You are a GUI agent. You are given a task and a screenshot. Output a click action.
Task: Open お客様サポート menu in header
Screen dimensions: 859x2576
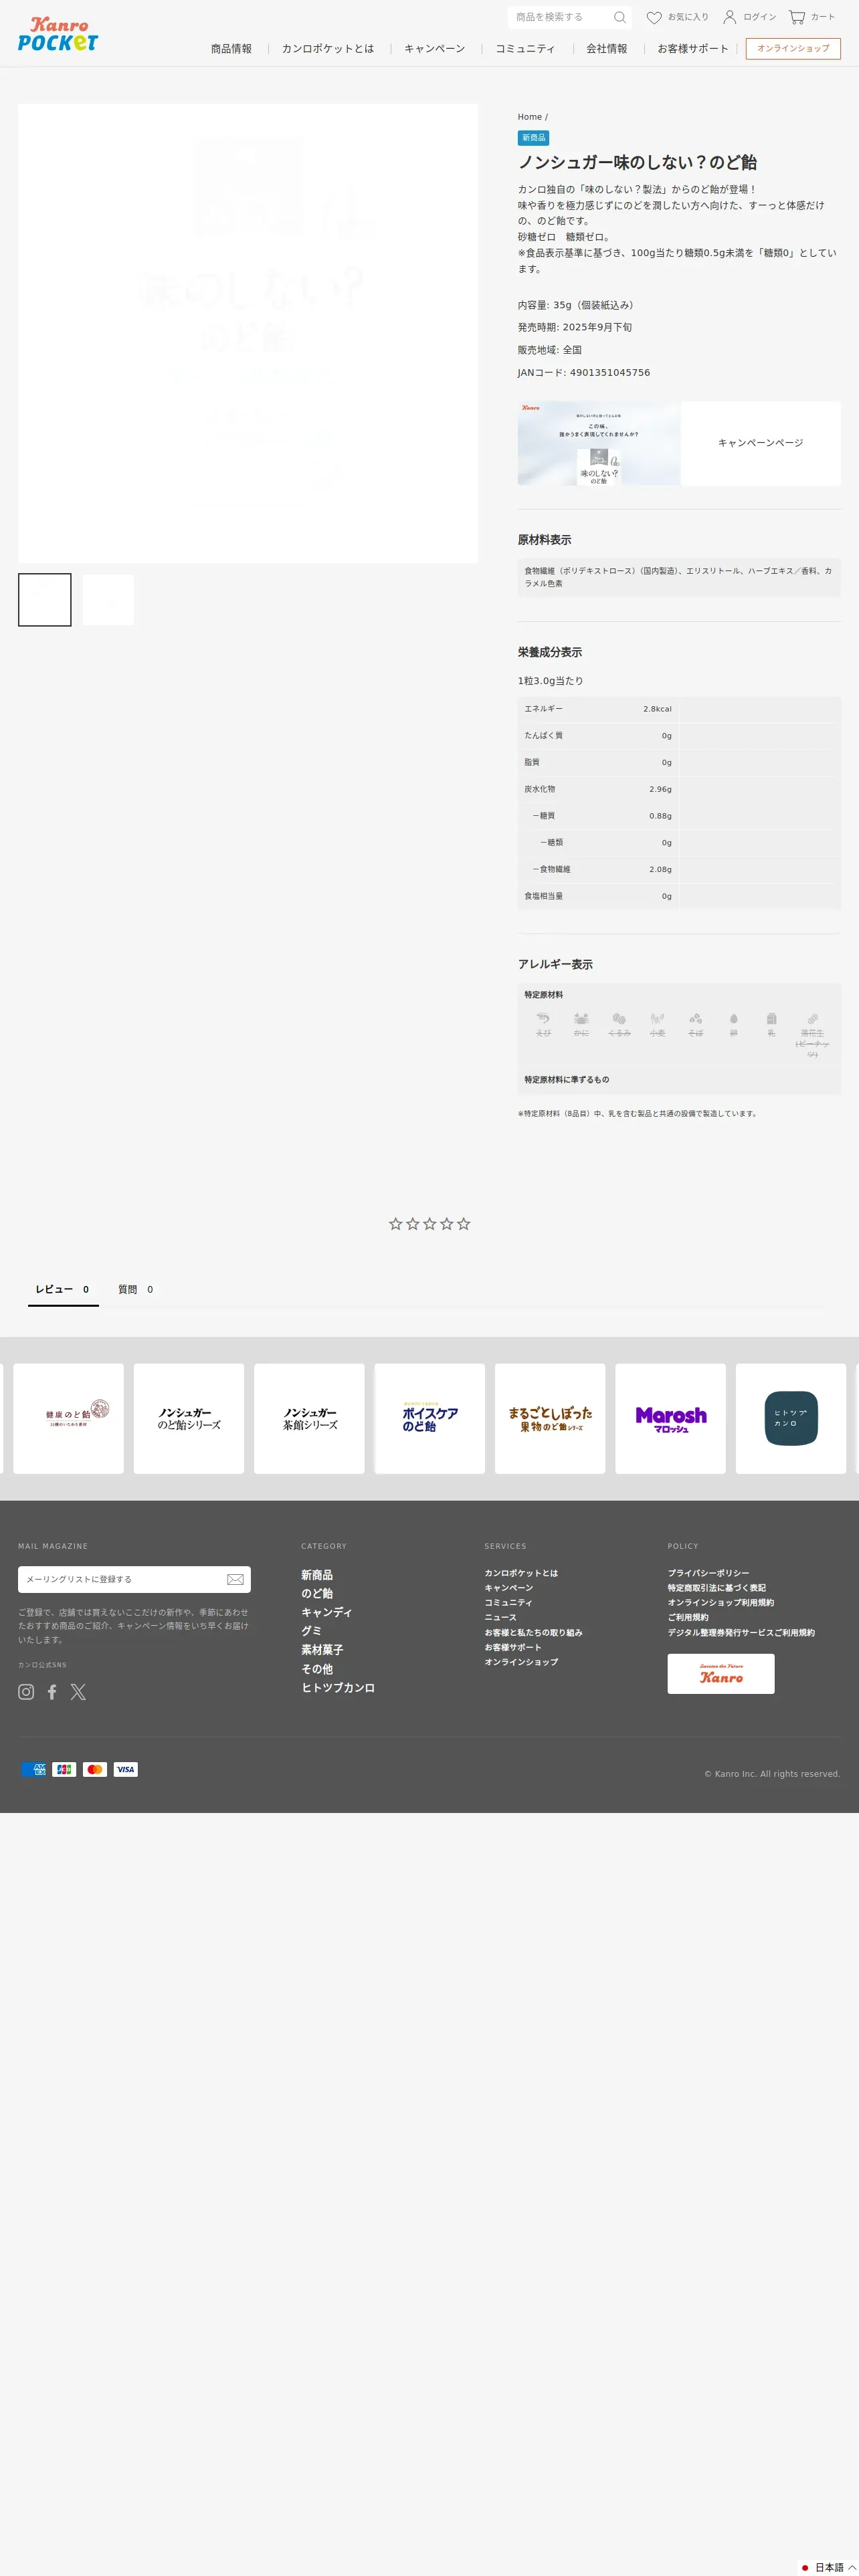coord(693,49)
